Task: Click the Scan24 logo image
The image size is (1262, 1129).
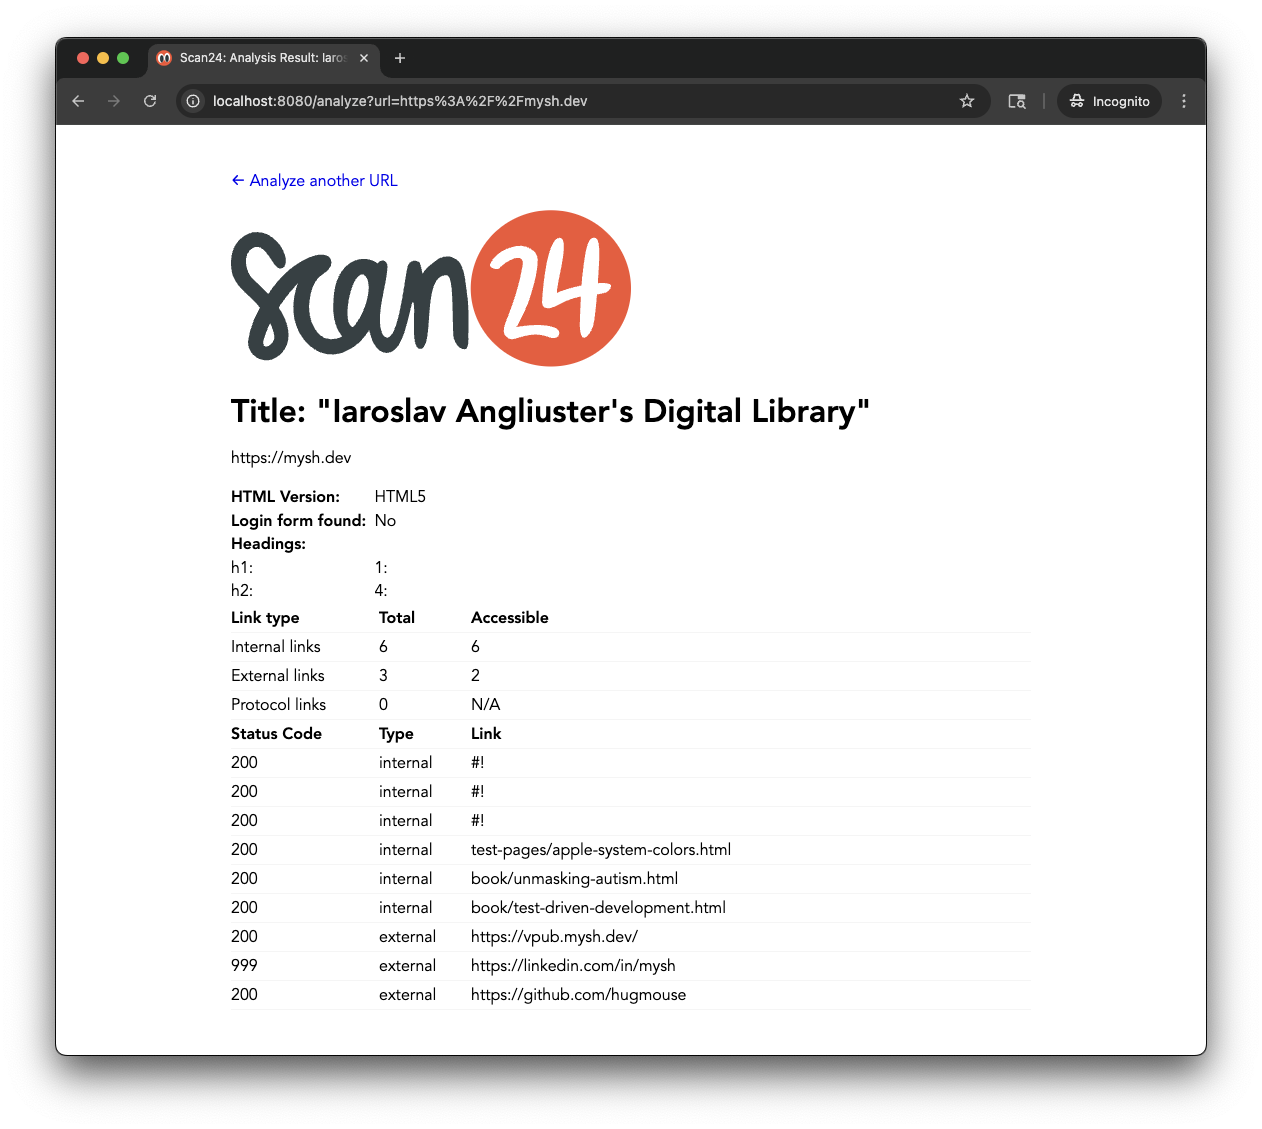Action: click(431, 288)
